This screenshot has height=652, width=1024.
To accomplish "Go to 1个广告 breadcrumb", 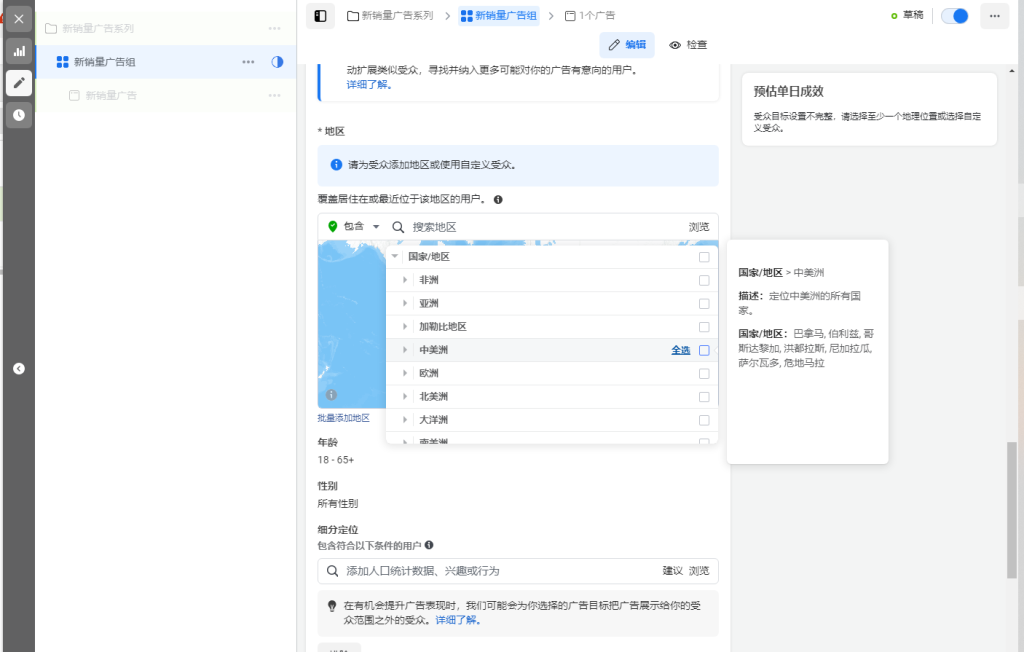I will coord(590,16).
